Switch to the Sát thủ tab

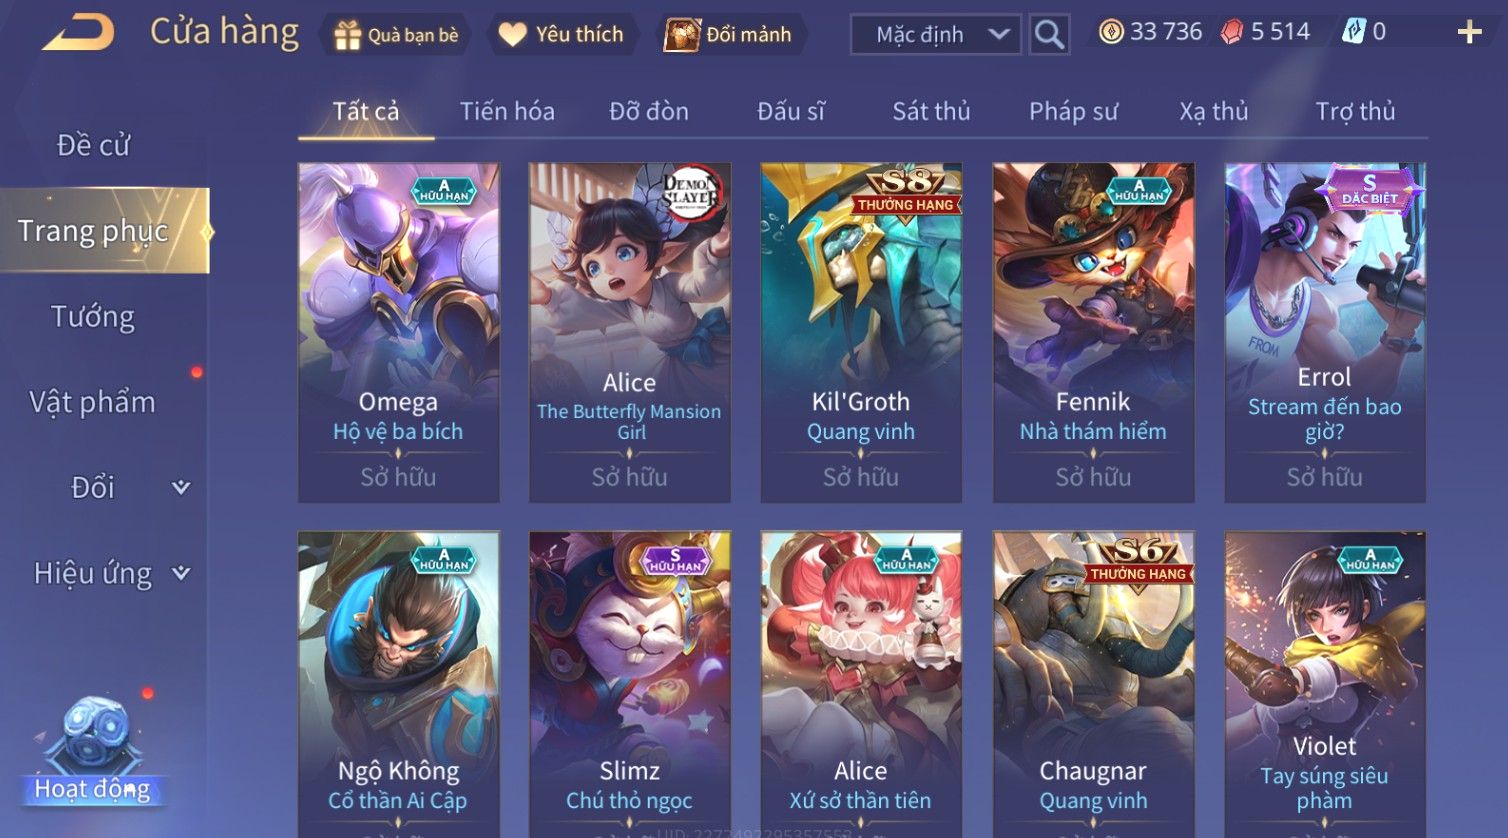(x=931, y=111)
